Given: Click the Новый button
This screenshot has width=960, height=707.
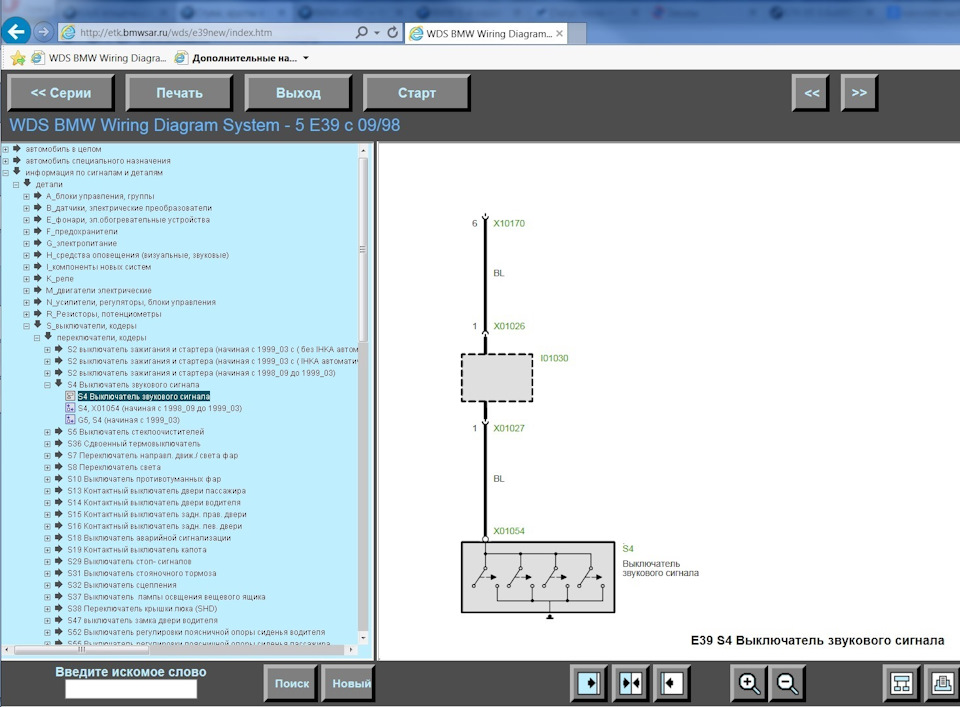Looking at the screenshot, I should (x=349, y=683).
